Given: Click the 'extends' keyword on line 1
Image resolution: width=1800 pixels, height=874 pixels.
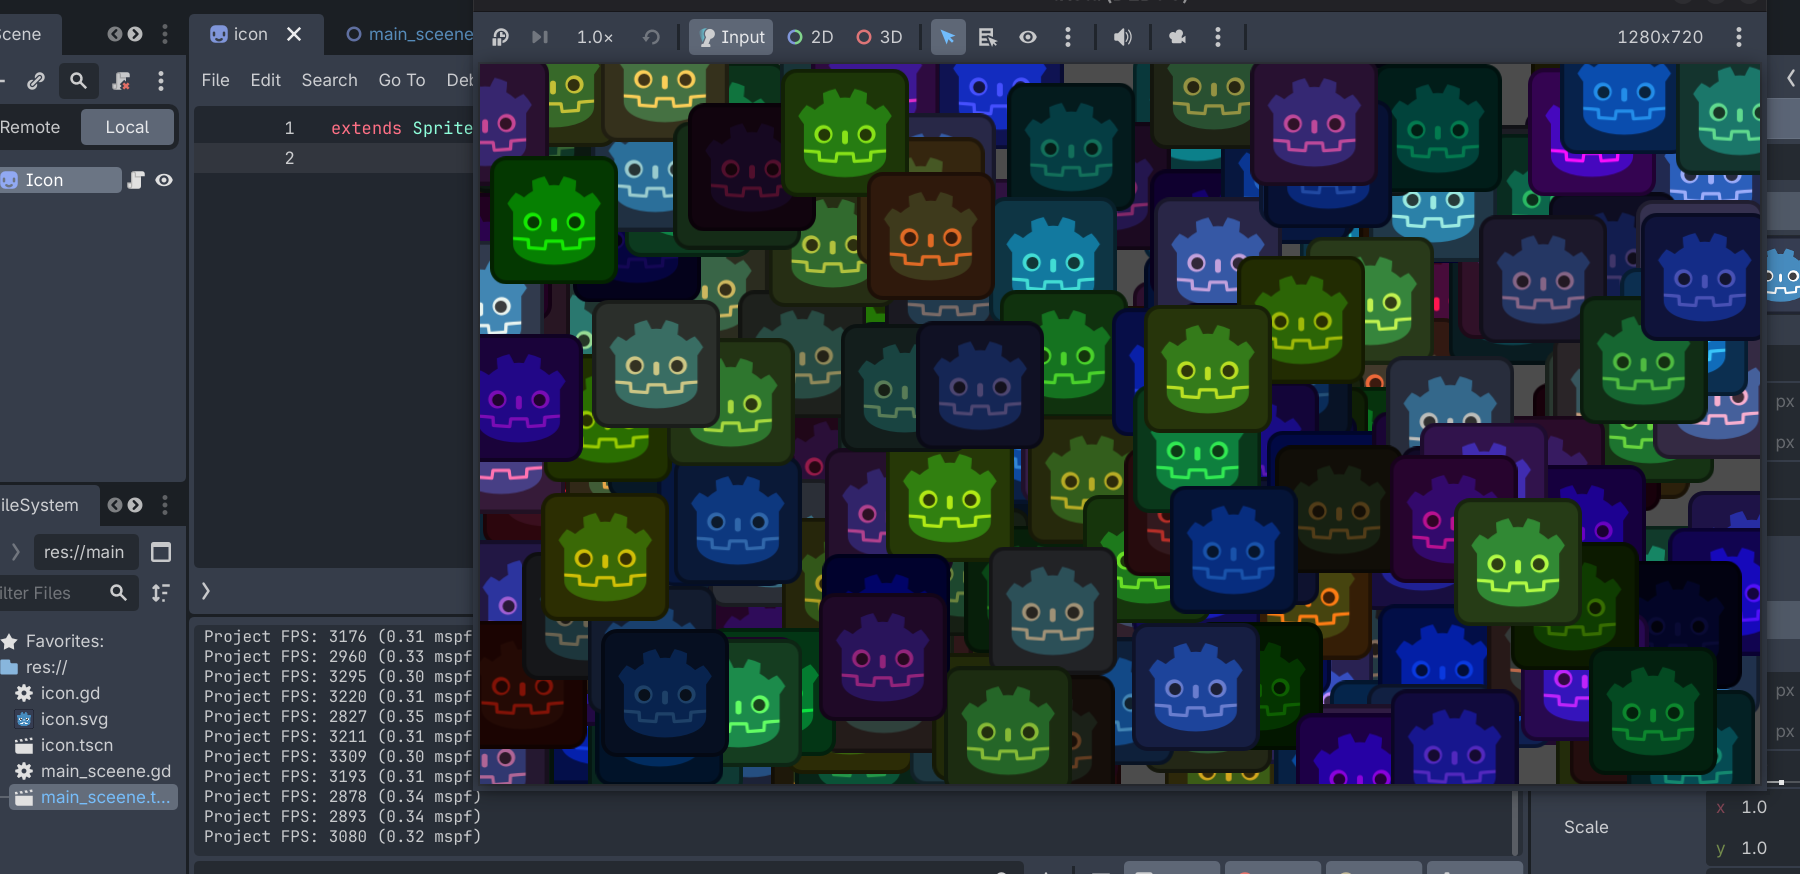Looking at the screenshot, I should (366, 128).
